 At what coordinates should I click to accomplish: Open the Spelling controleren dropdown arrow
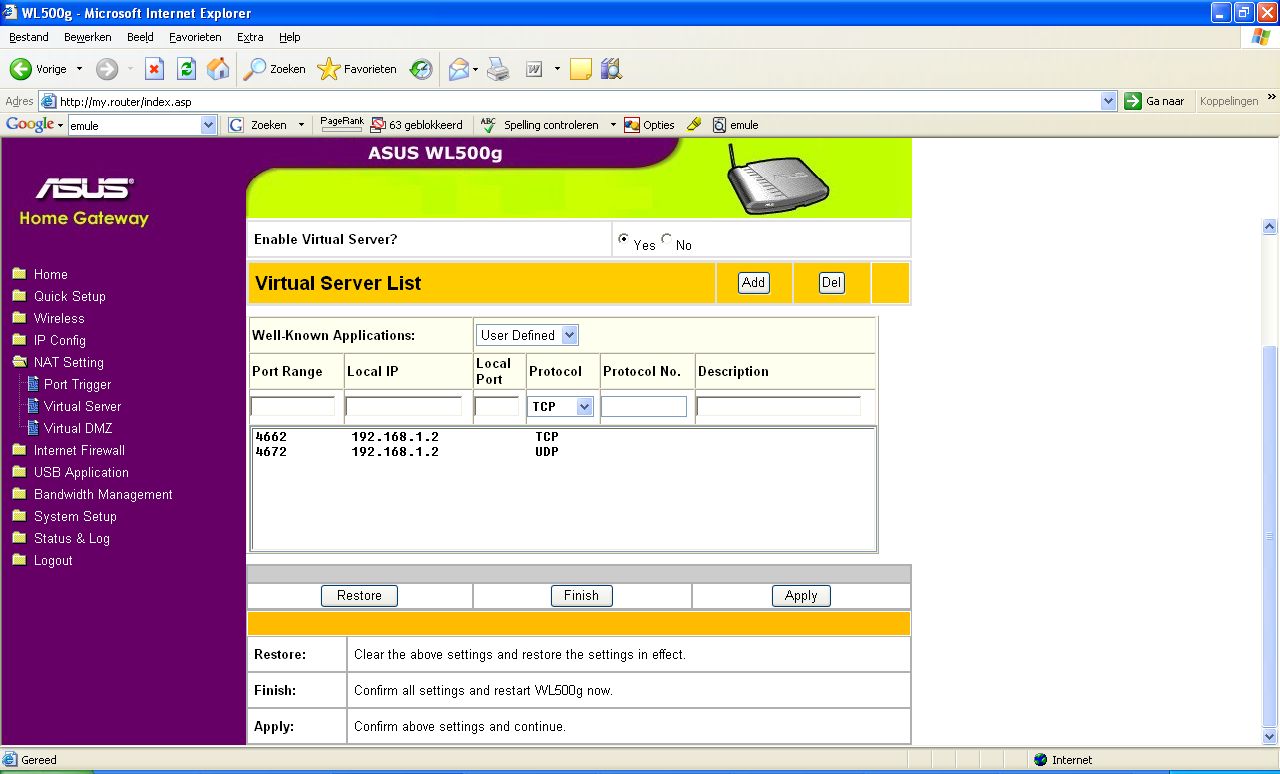(x=613, y=125)
